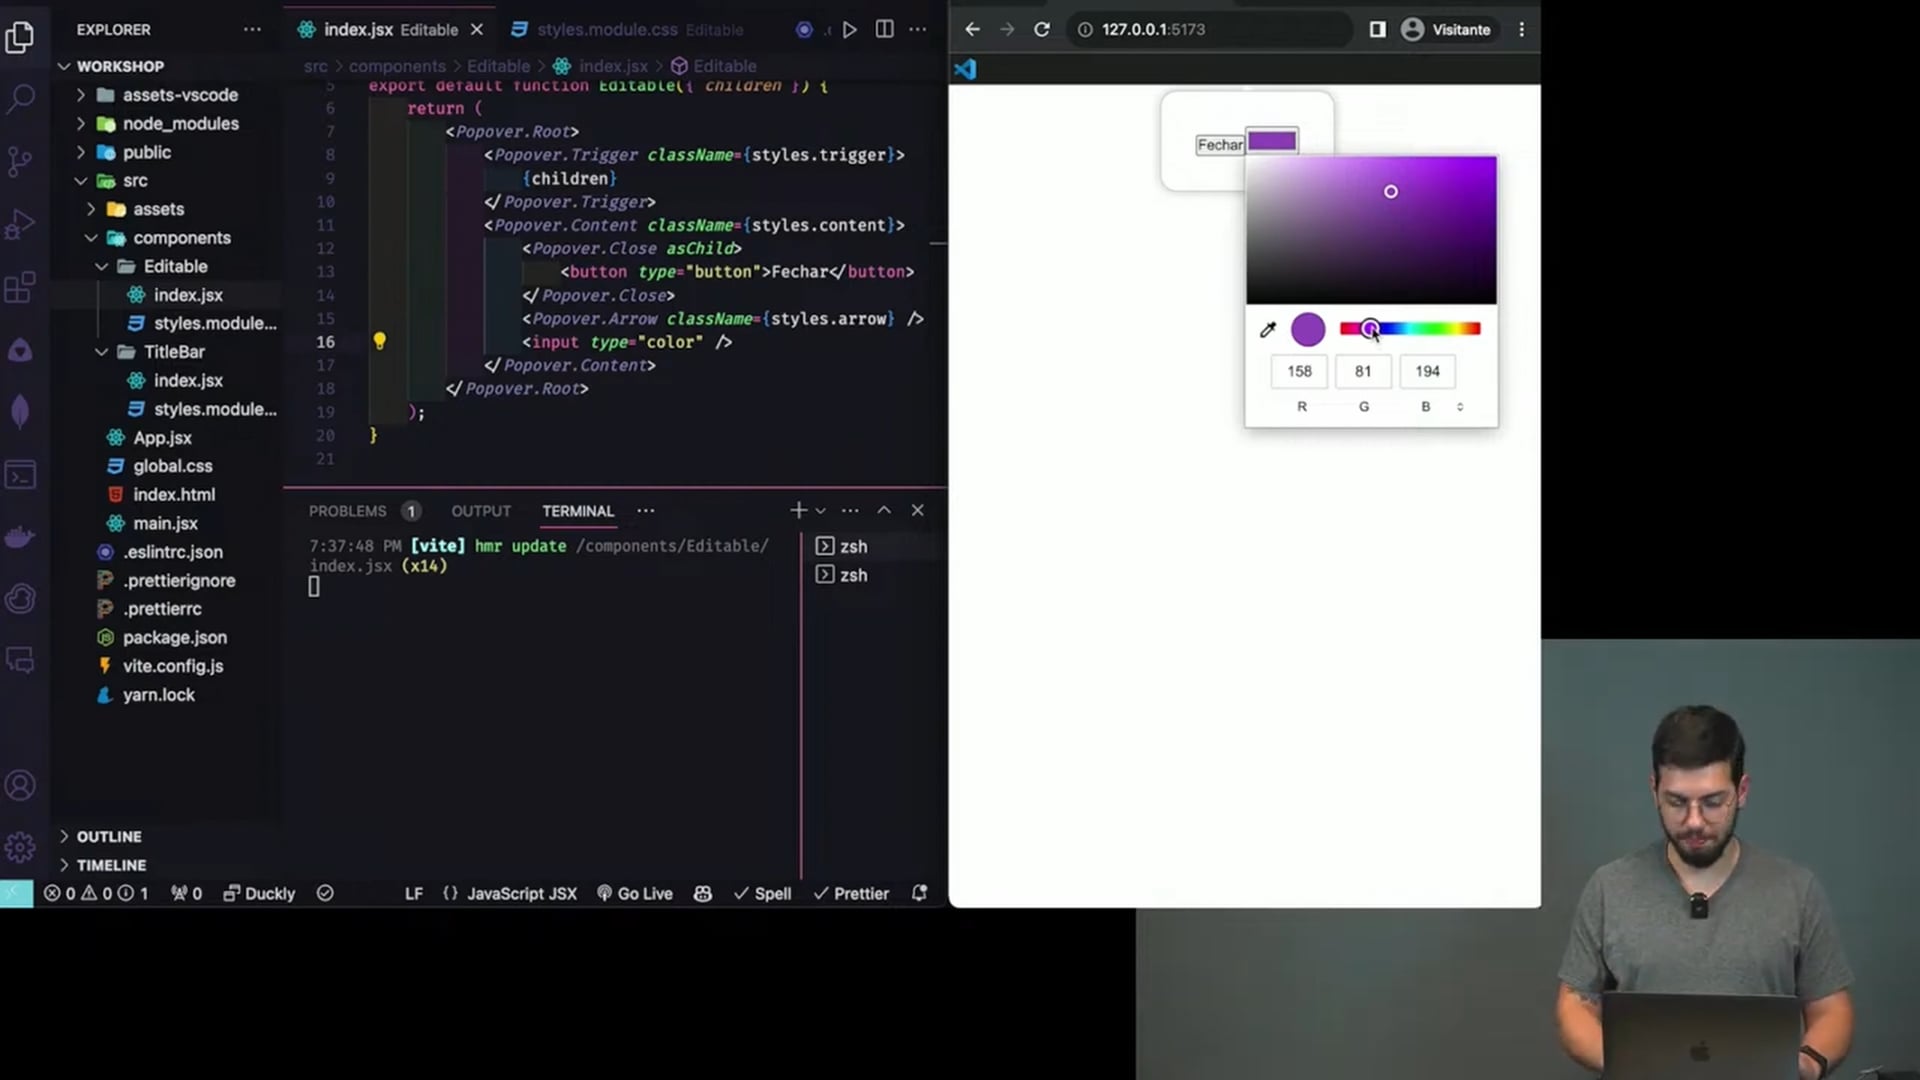
Task: Click the hue slider in color picker
Action: click(x=1409, y=329)
